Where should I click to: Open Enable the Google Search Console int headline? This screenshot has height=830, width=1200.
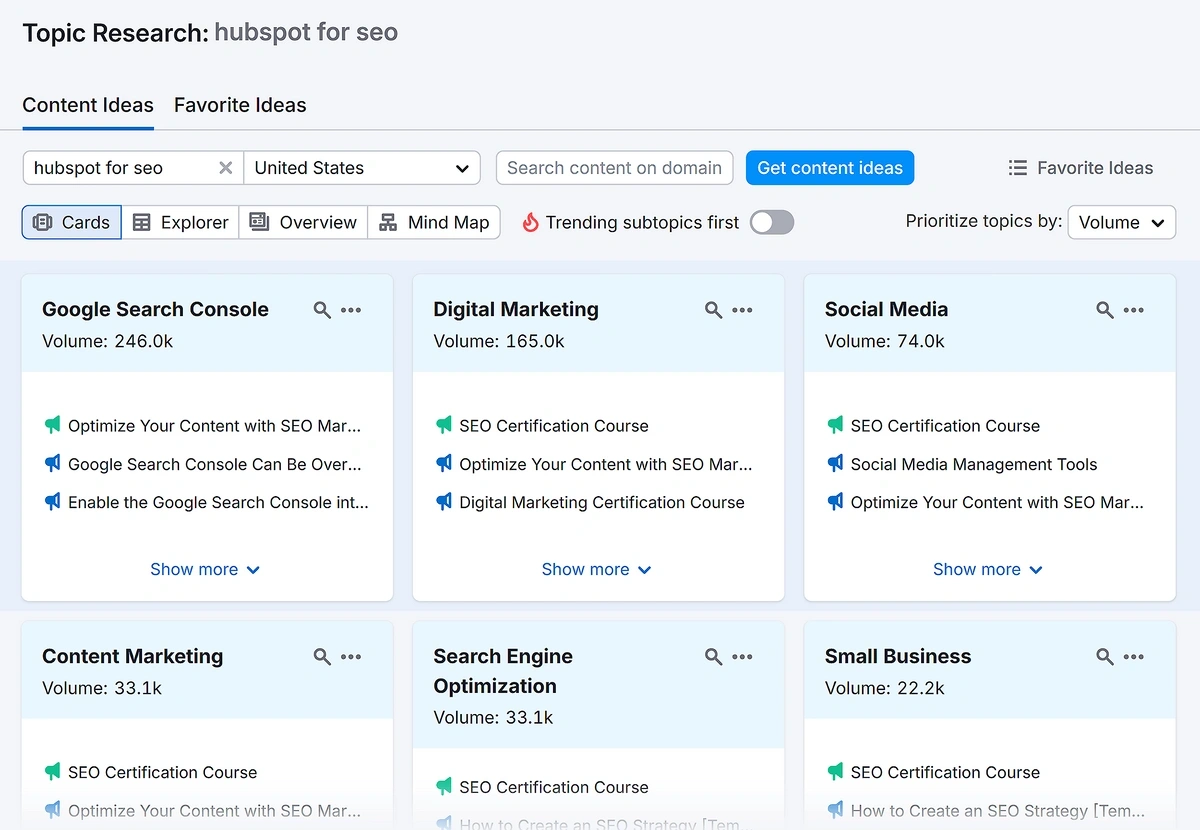(218, 502)
